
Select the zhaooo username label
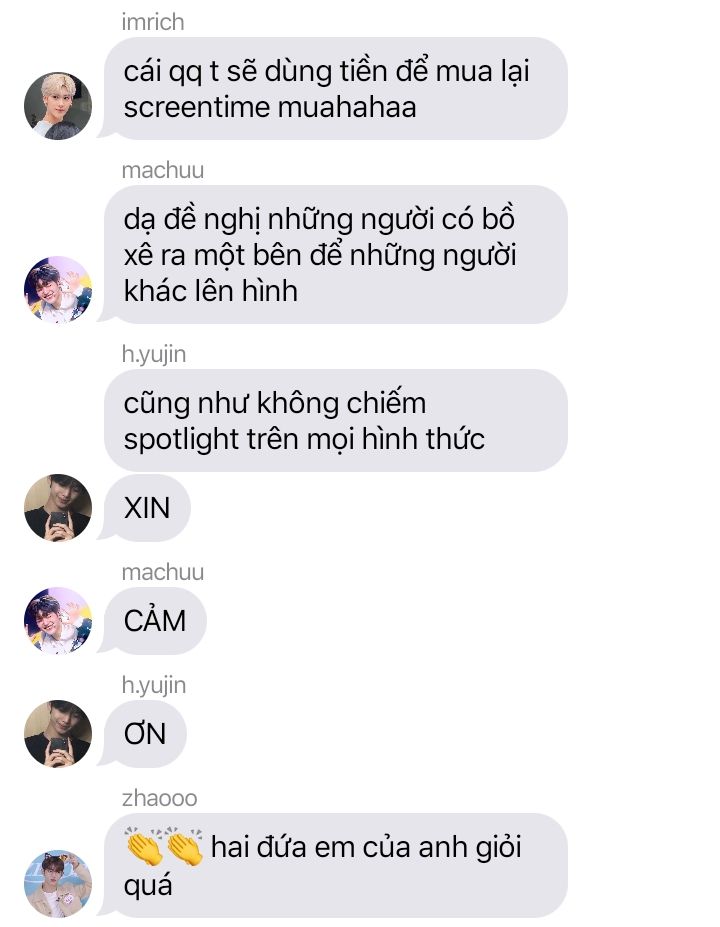(159, 798)
